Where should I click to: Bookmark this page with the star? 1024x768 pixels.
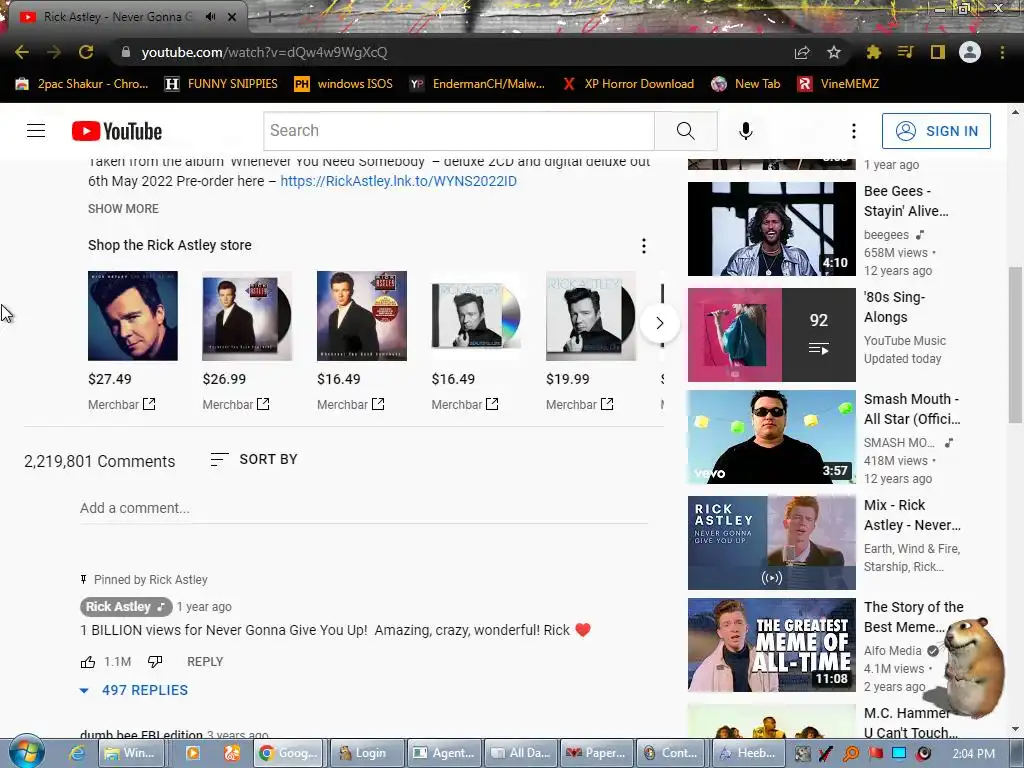click(x=834, y=52)
